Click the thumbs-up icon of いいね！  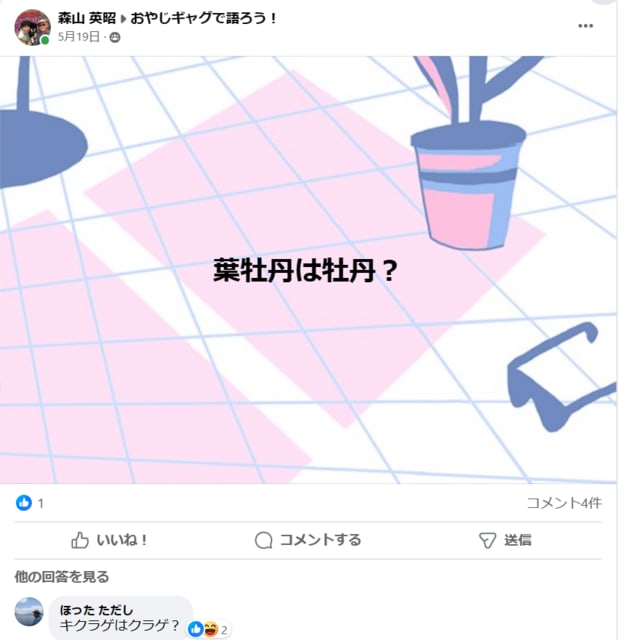click(x=80, y=540)
